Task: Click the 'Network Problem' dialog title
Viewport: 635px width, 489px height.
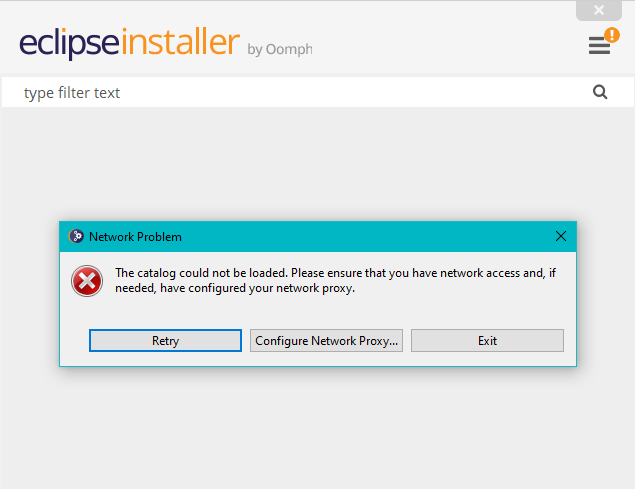Action: [135, 237]
